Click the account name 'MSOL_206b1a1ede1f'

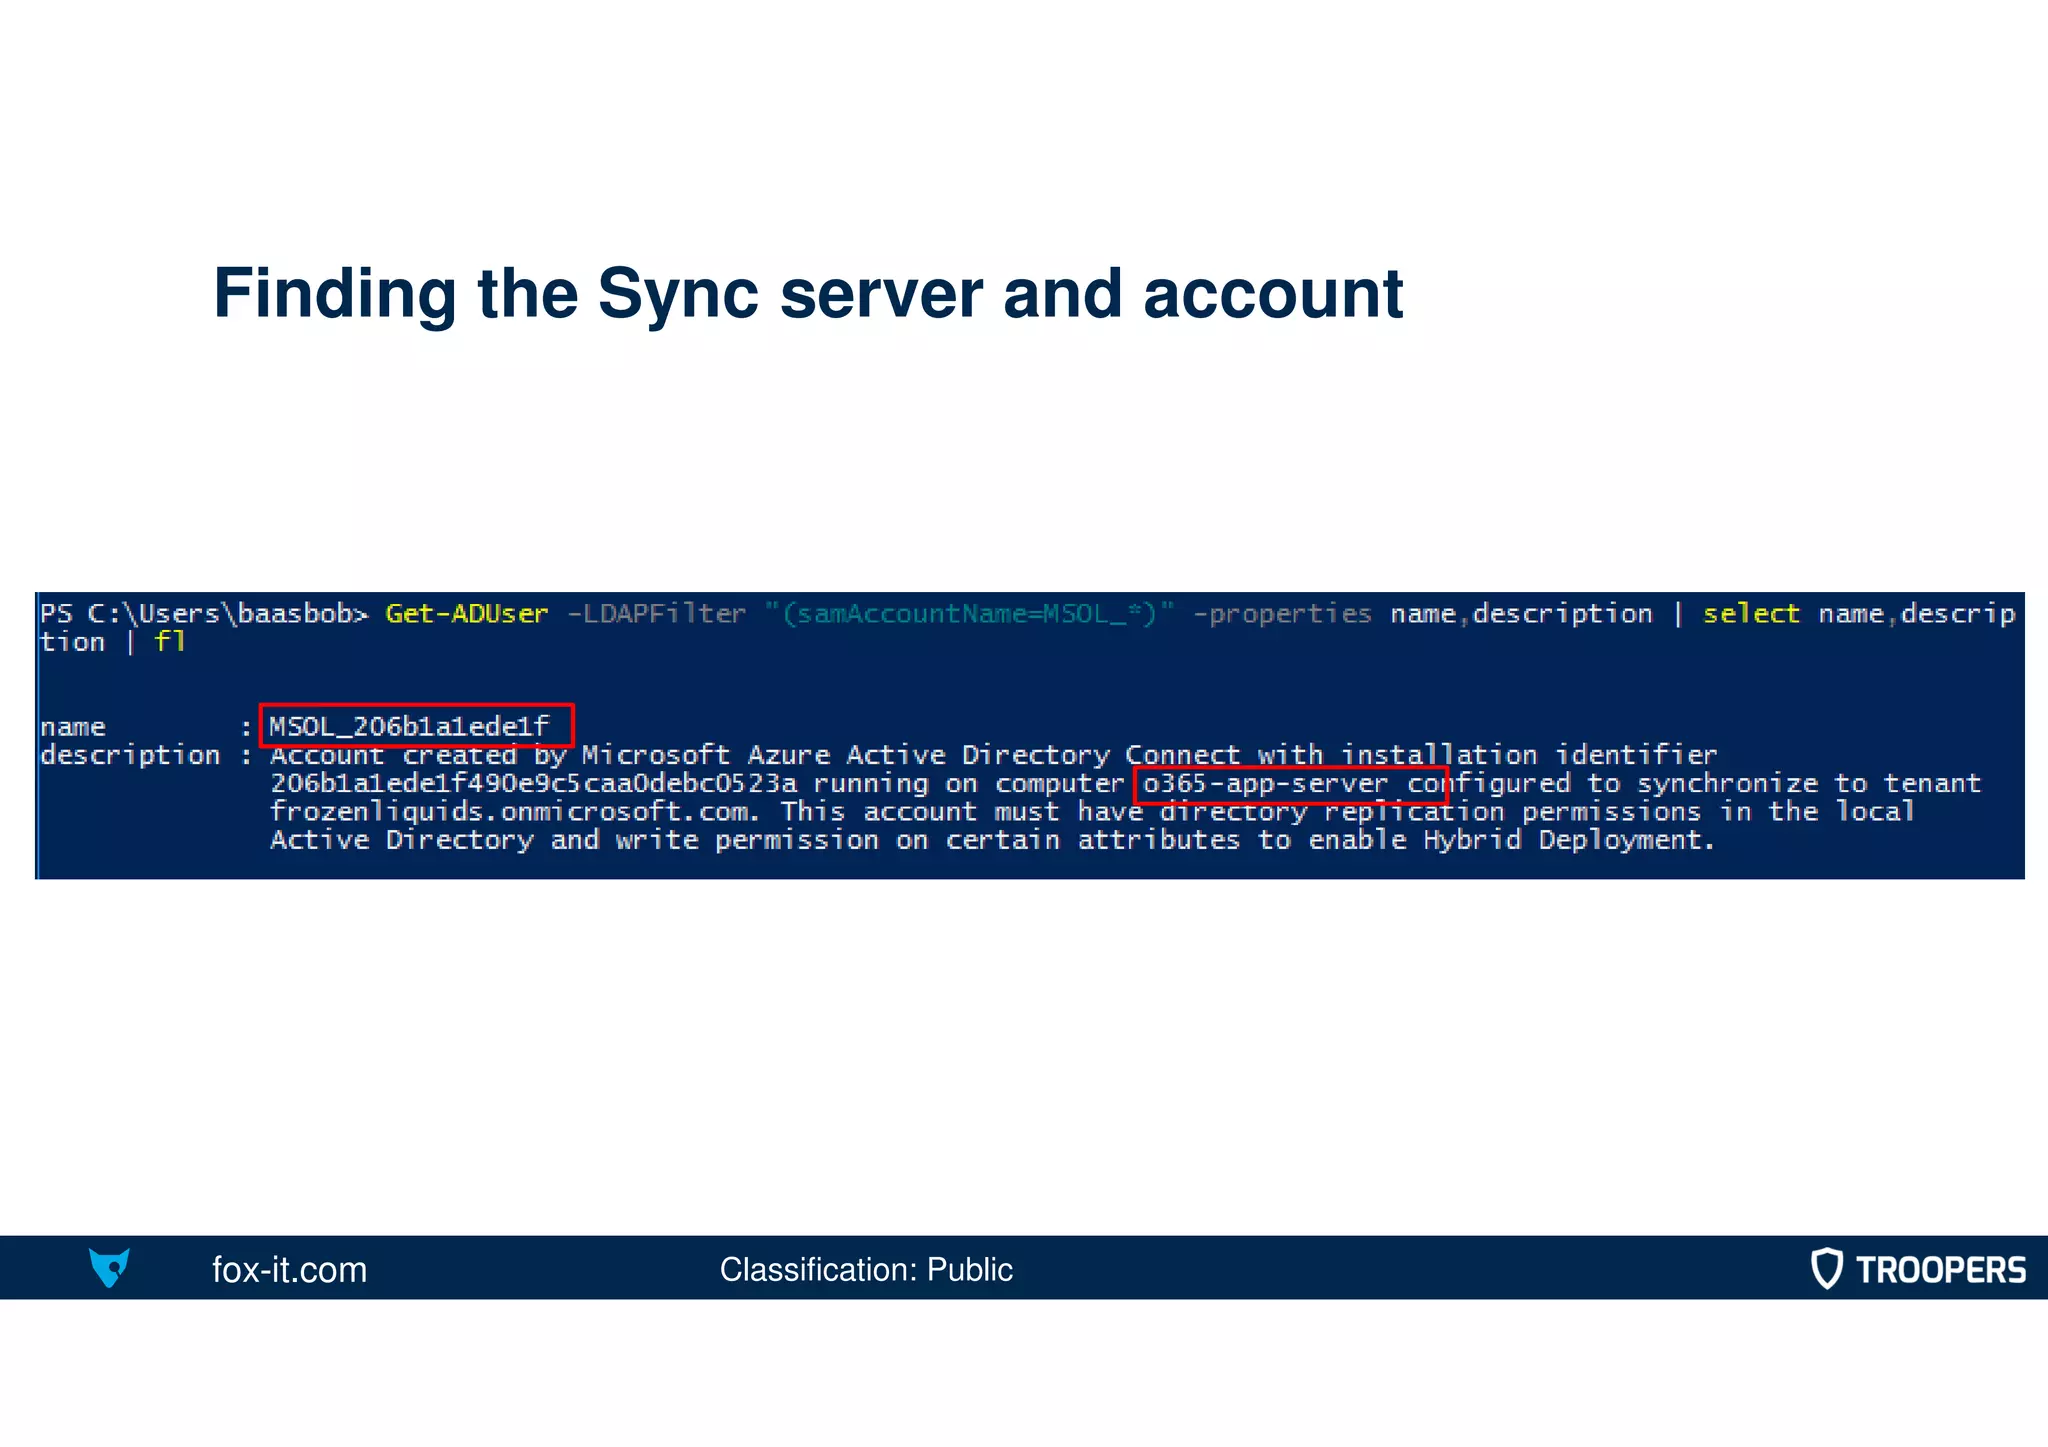click(410, 726)
